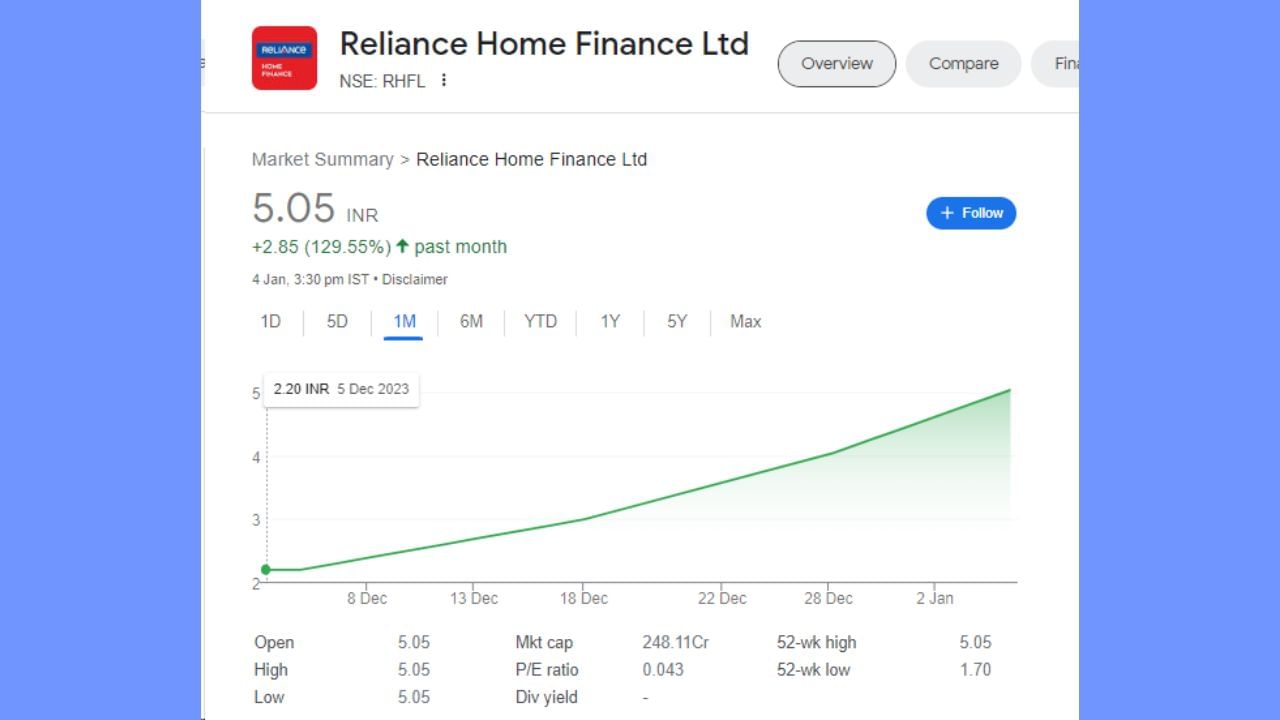Open the Disclaimer link
The image size is (1280, 720).
coord(414,279)
